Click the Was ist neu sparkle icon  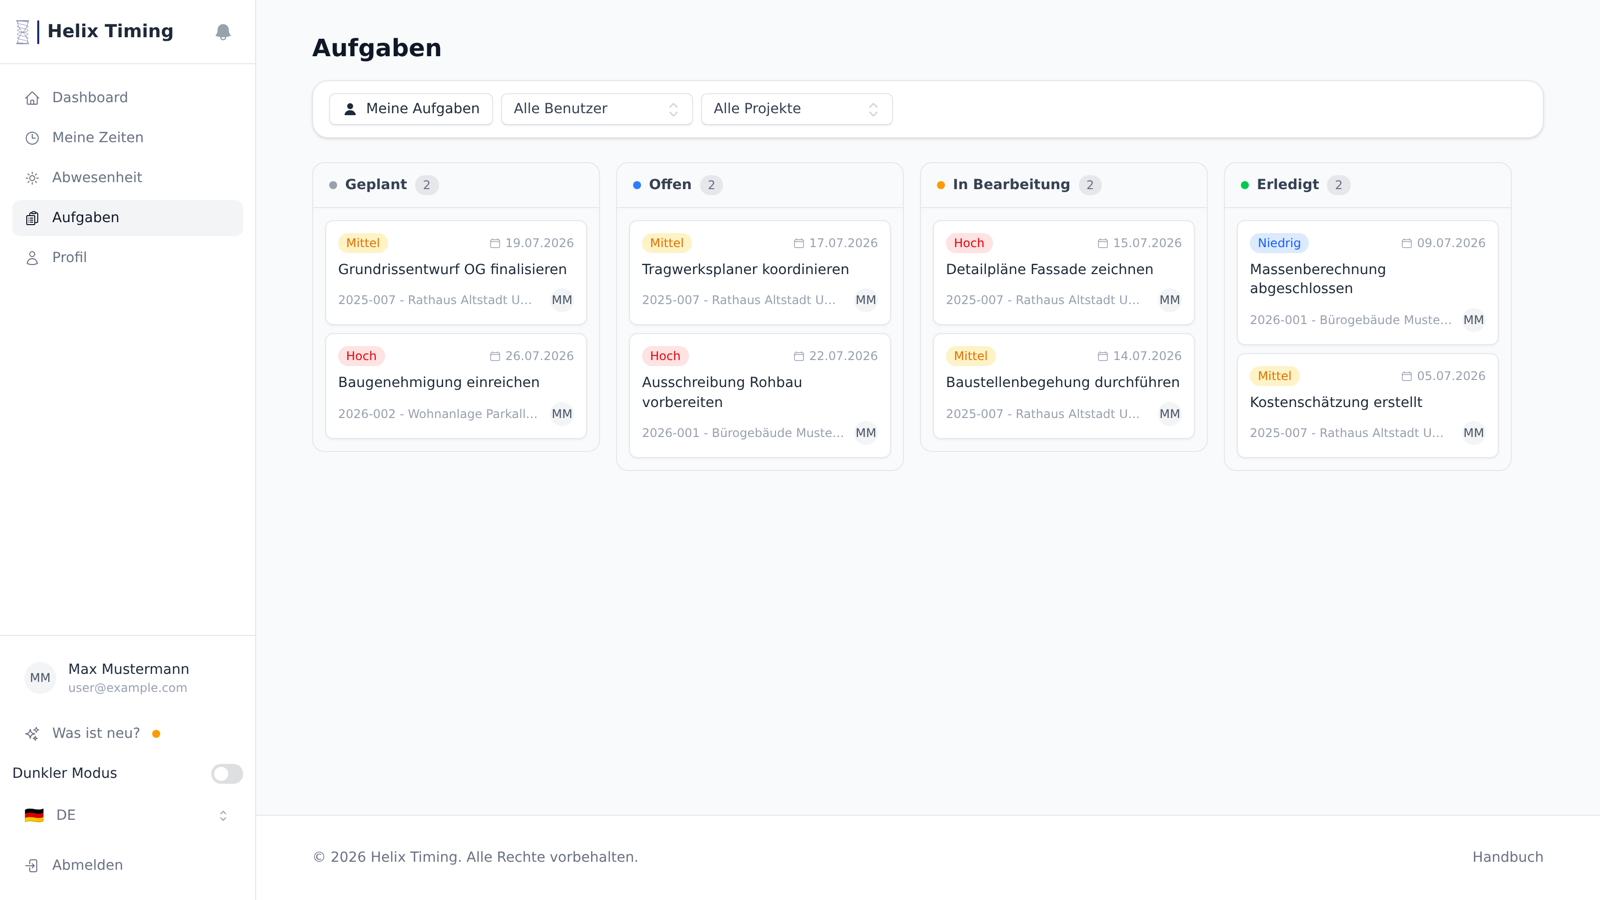coord(32,734)
